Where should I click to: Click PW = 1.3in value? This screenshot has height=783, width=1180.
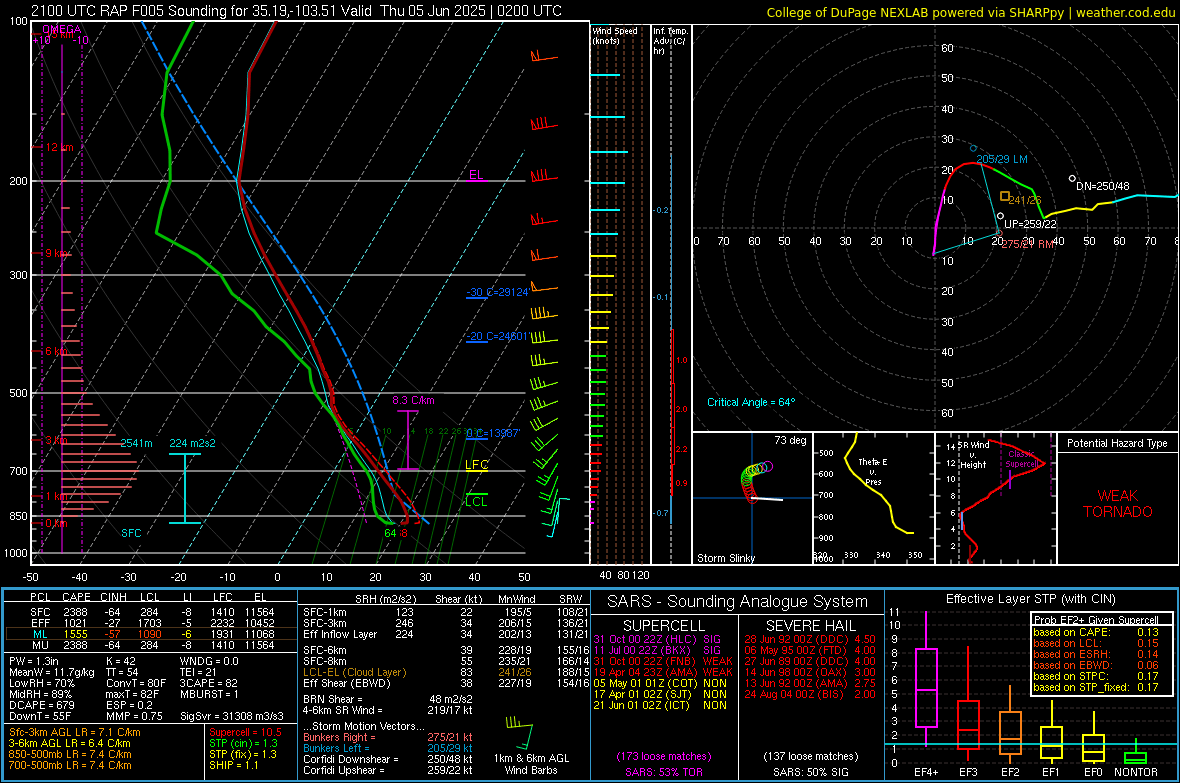(35, 662)
